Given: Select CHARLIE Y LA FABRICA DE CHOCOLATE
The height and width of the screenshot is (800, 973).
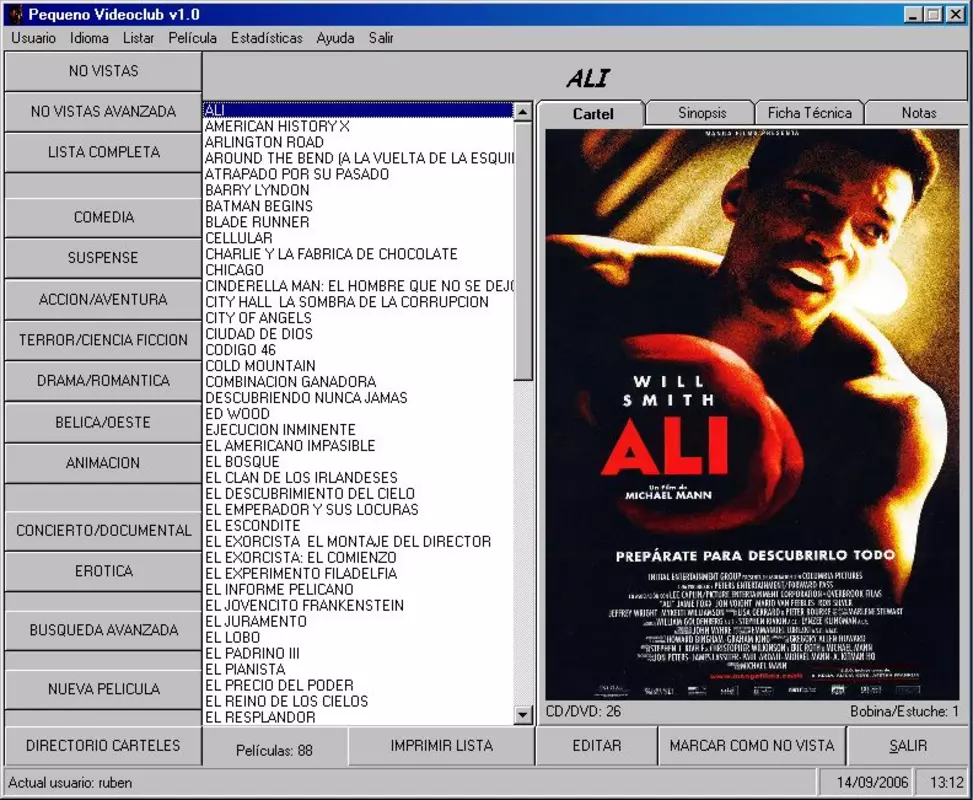Looking at the screenshot, I should pyautogui.click(x=358, y=254).
